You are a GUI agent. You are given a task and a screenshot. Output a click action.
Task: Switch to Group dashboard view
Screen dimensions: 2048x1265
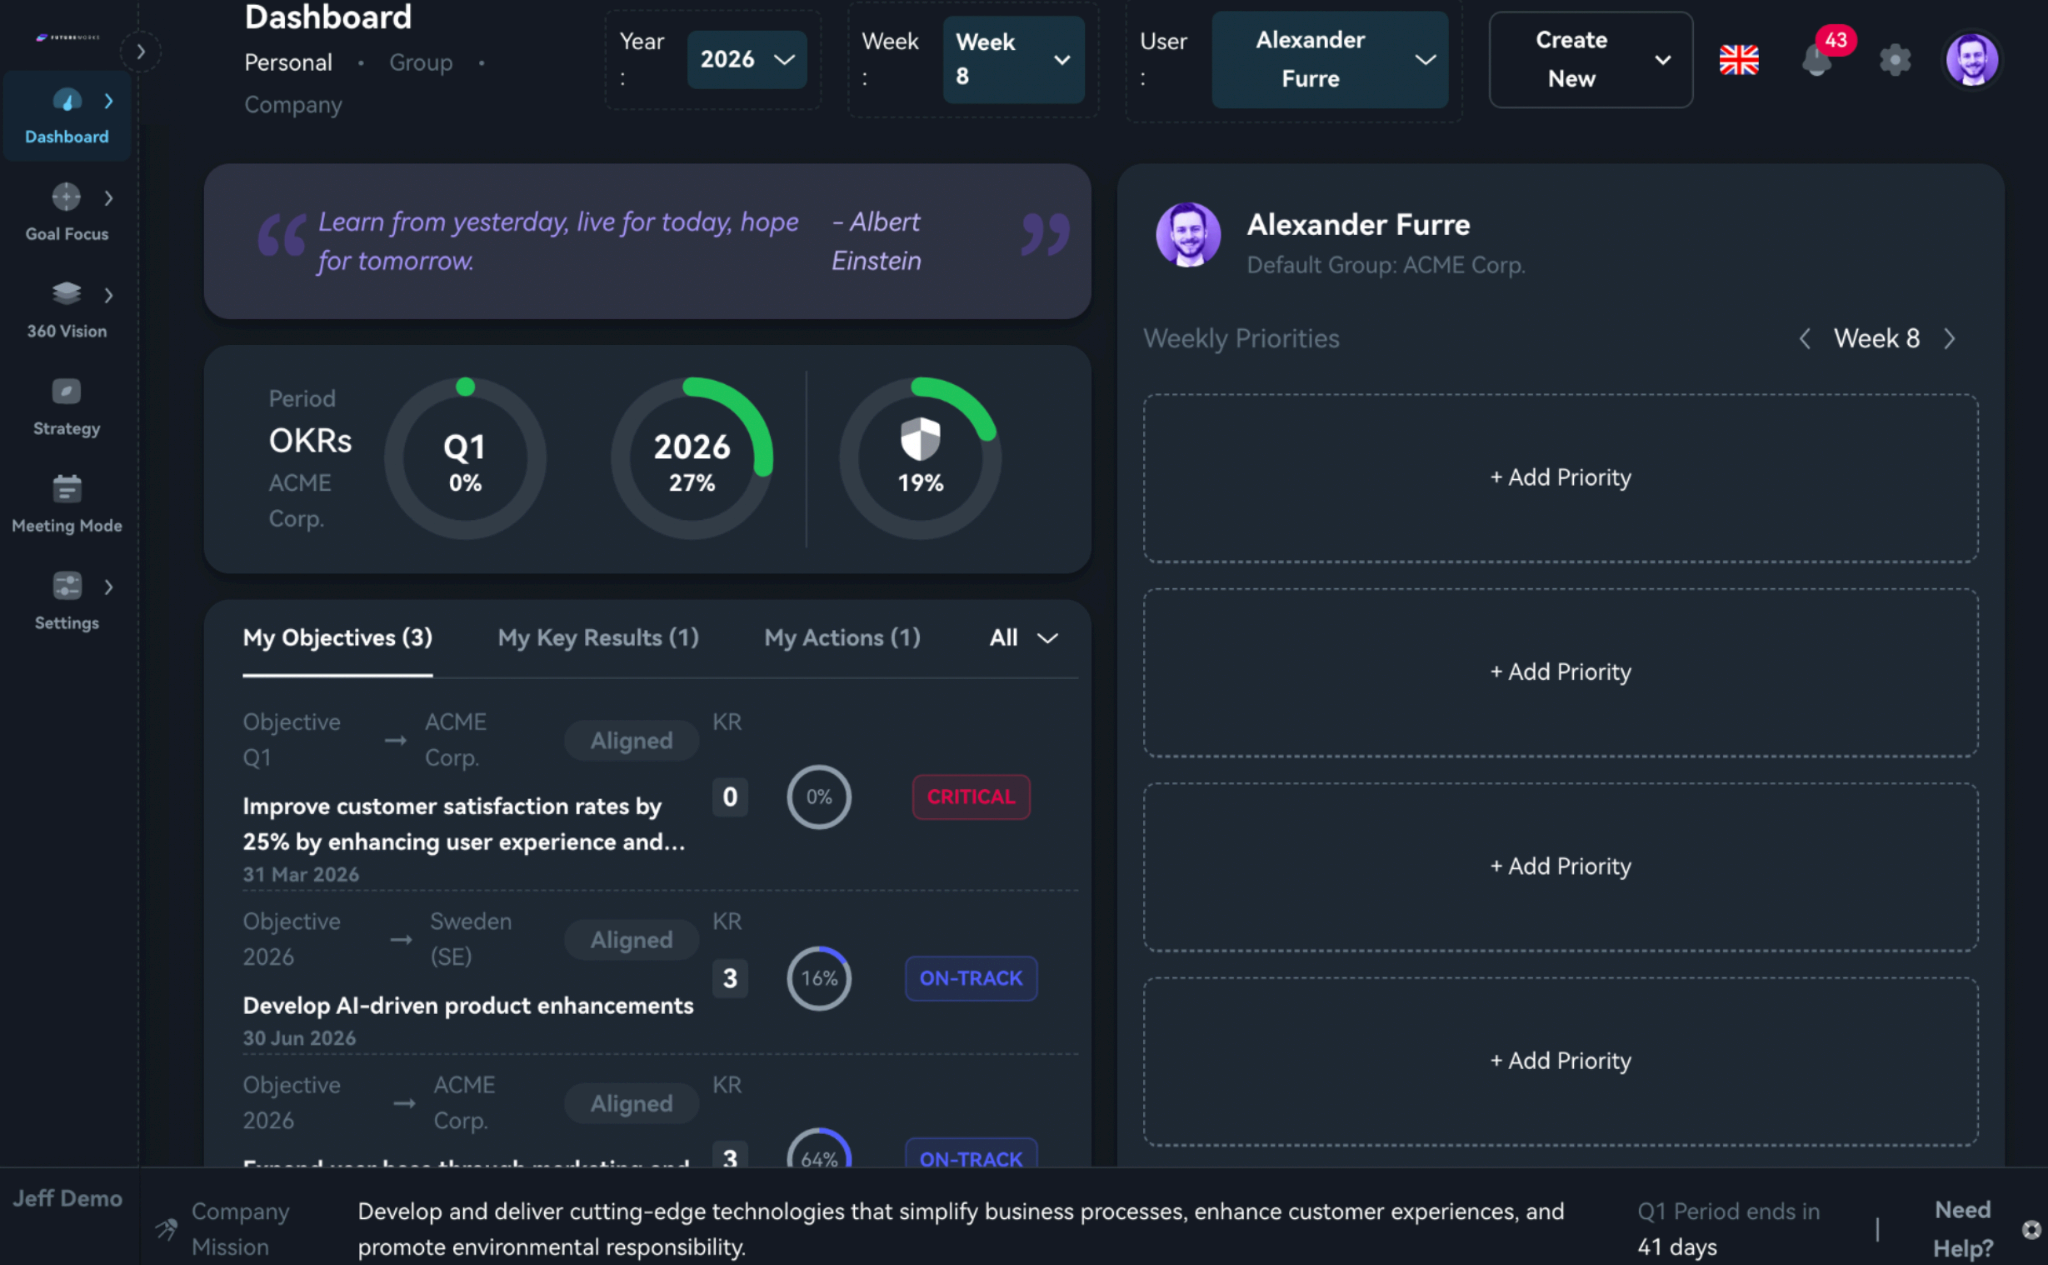pyautogui.click(x=420, y=62)
